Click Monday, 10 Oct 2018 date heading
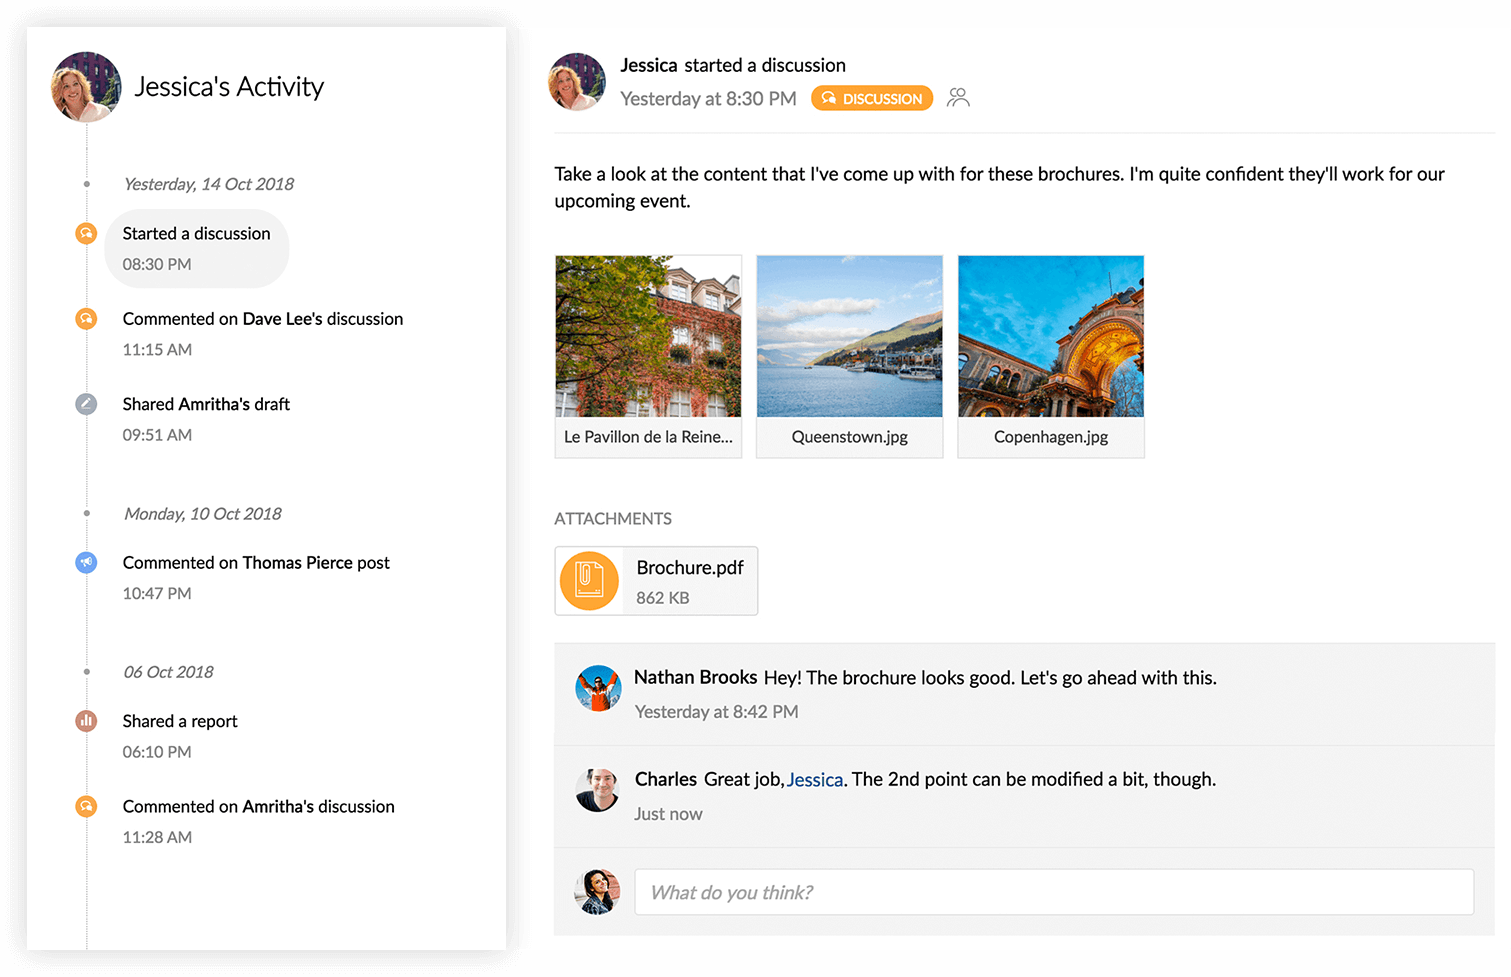This screenshot has width=1511, height=977. pos(203,513)
